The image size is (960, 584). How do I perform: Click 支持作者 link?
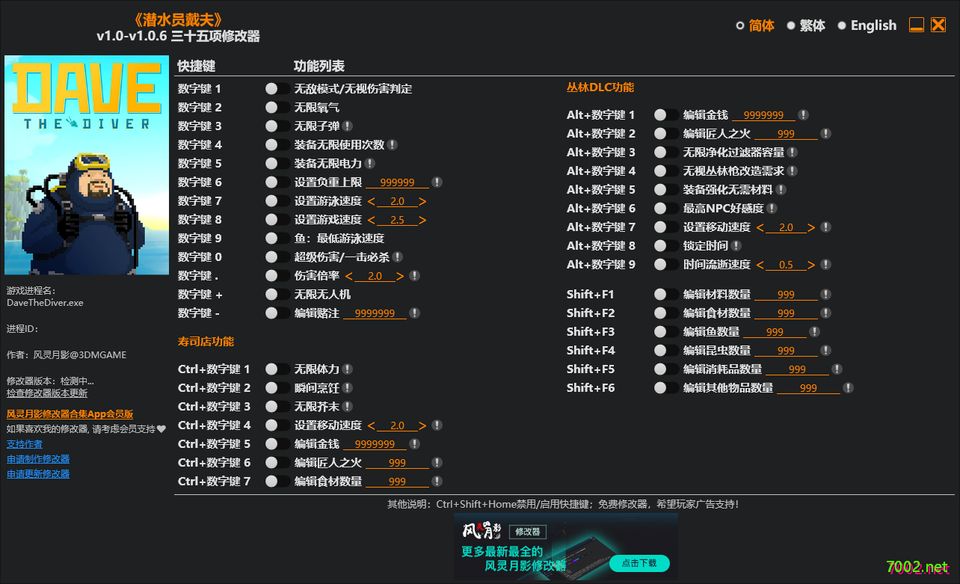point(24,444)
